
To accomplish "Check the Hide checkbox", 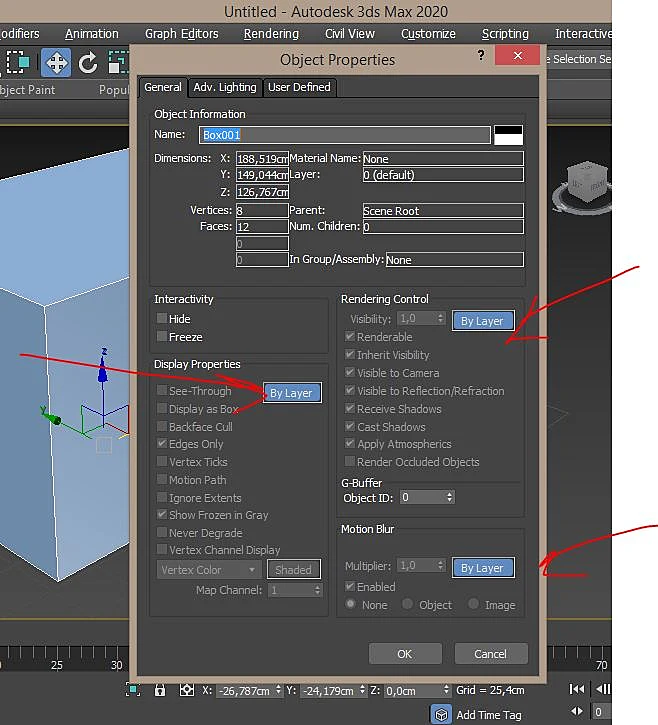I will coord(162,318).
